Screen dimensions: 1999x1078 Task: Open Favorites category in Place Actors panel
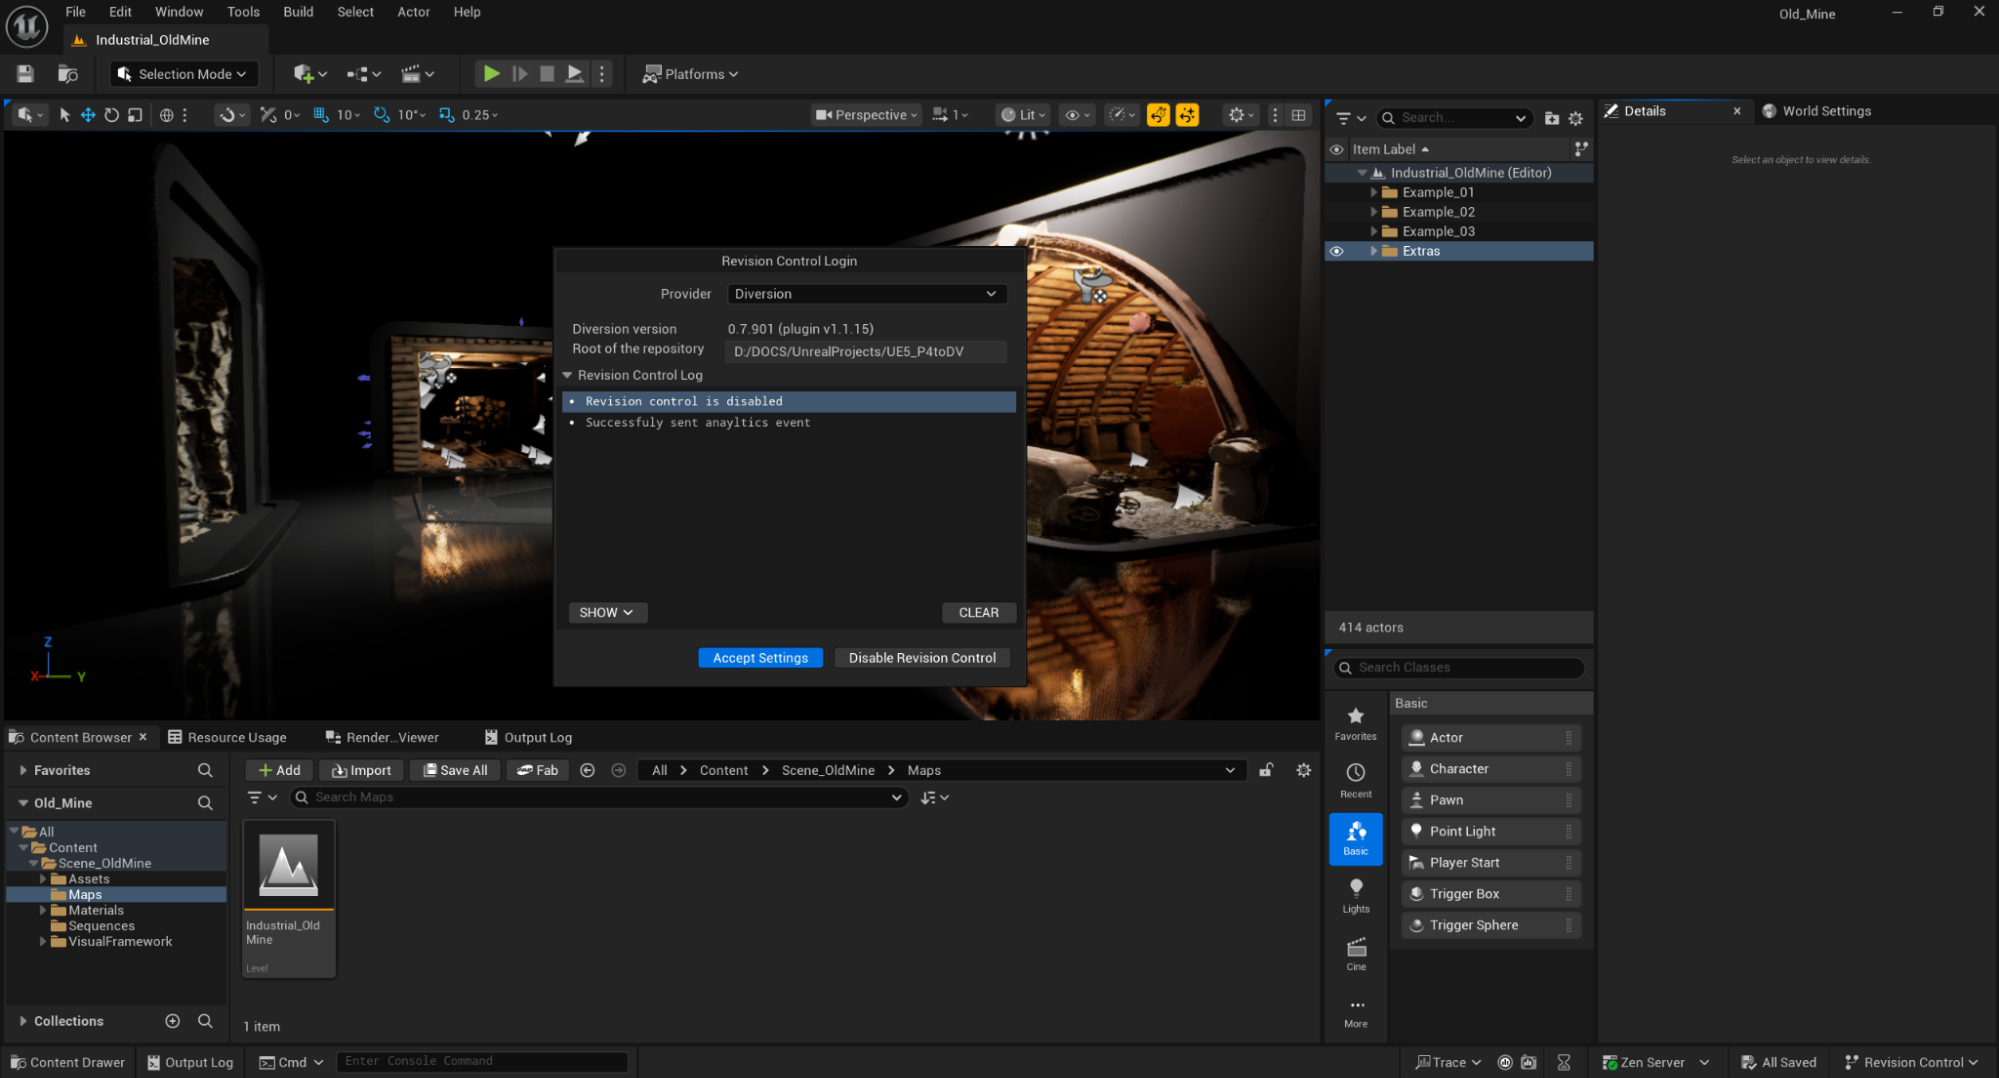tap(1355, 723)
